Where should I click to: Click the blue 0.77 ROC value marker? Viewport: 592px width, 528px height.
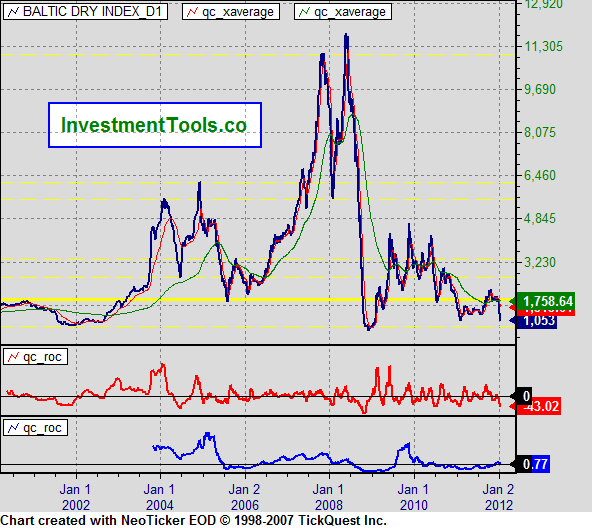(x=536, y=464)
